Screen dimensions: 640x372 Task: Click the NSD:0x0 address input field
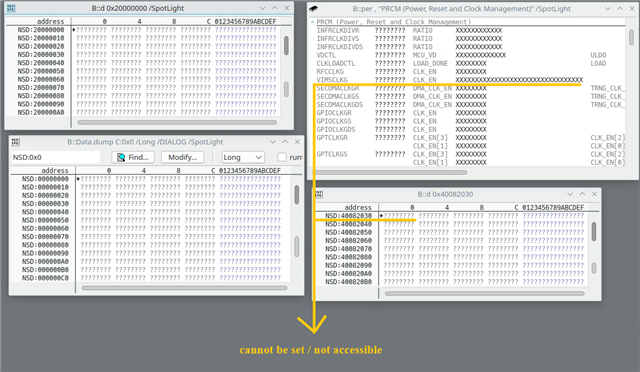click(x=56, y=157)
